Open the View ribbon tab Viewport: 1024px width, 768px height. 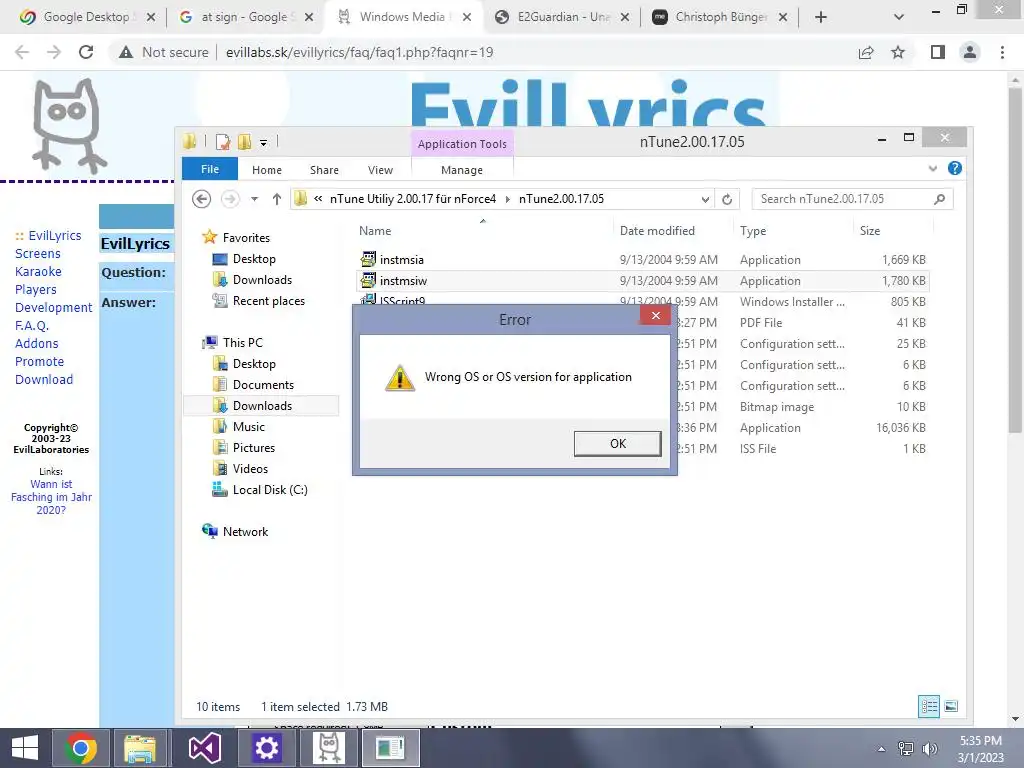380,170
